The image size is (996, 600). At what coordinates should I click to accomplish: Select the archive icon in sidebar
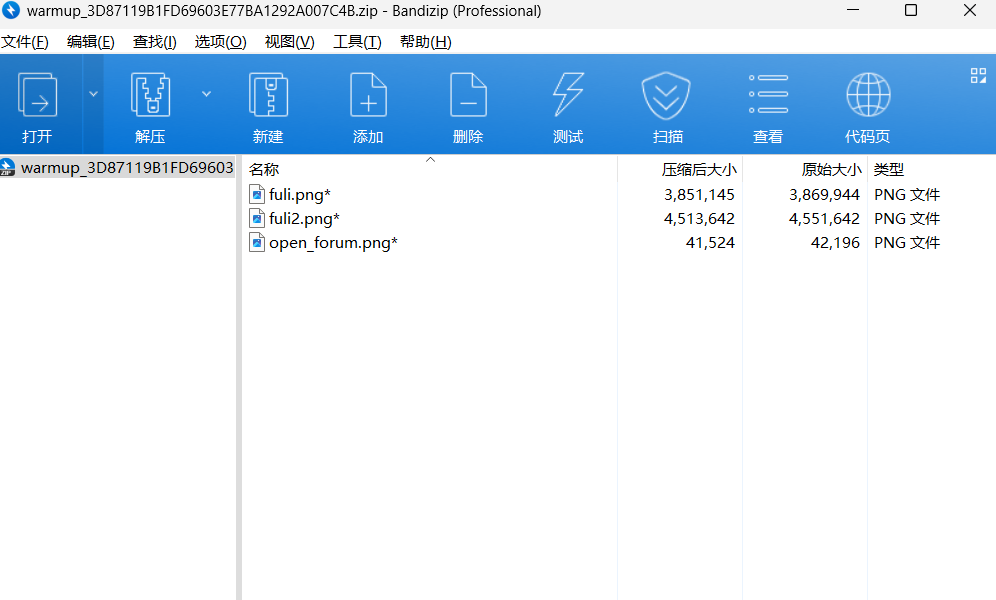point(9,167)
